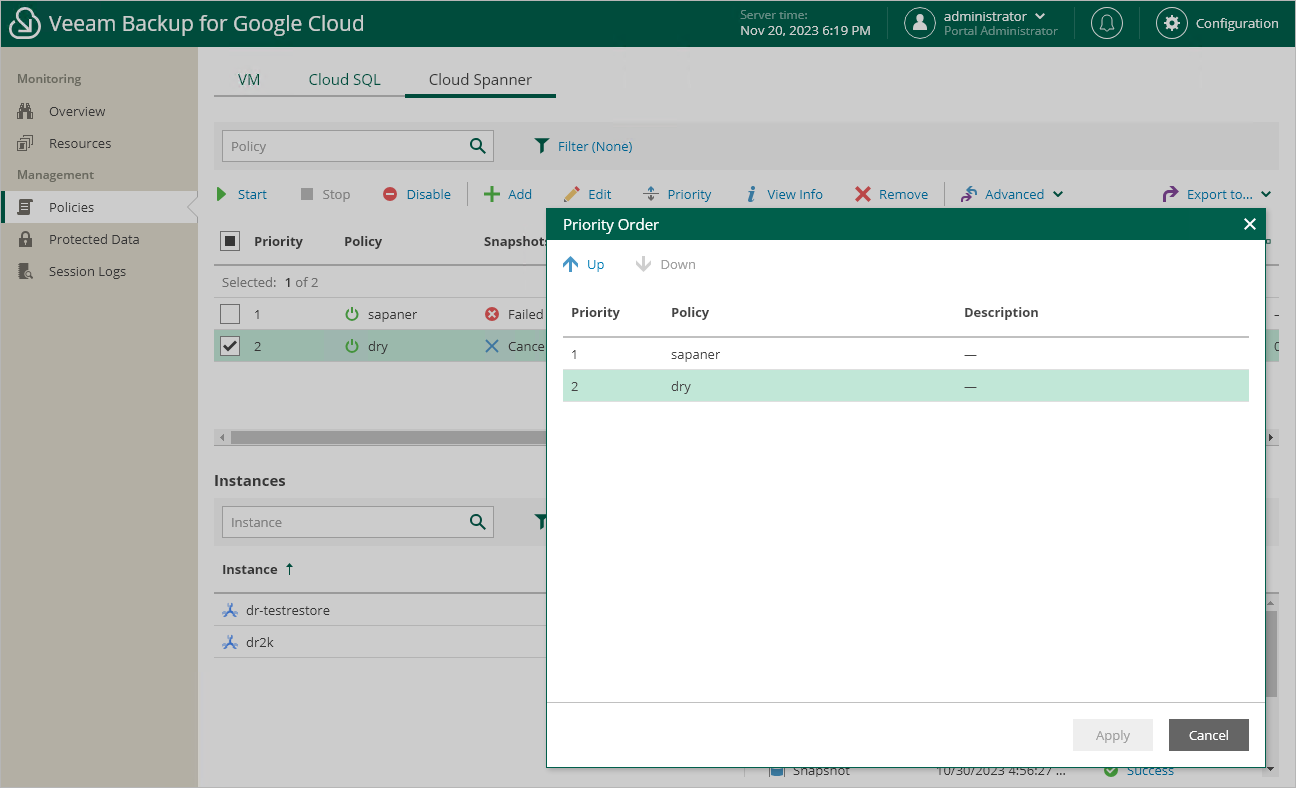Click Edit pencil icon

(x=572, y=194)
